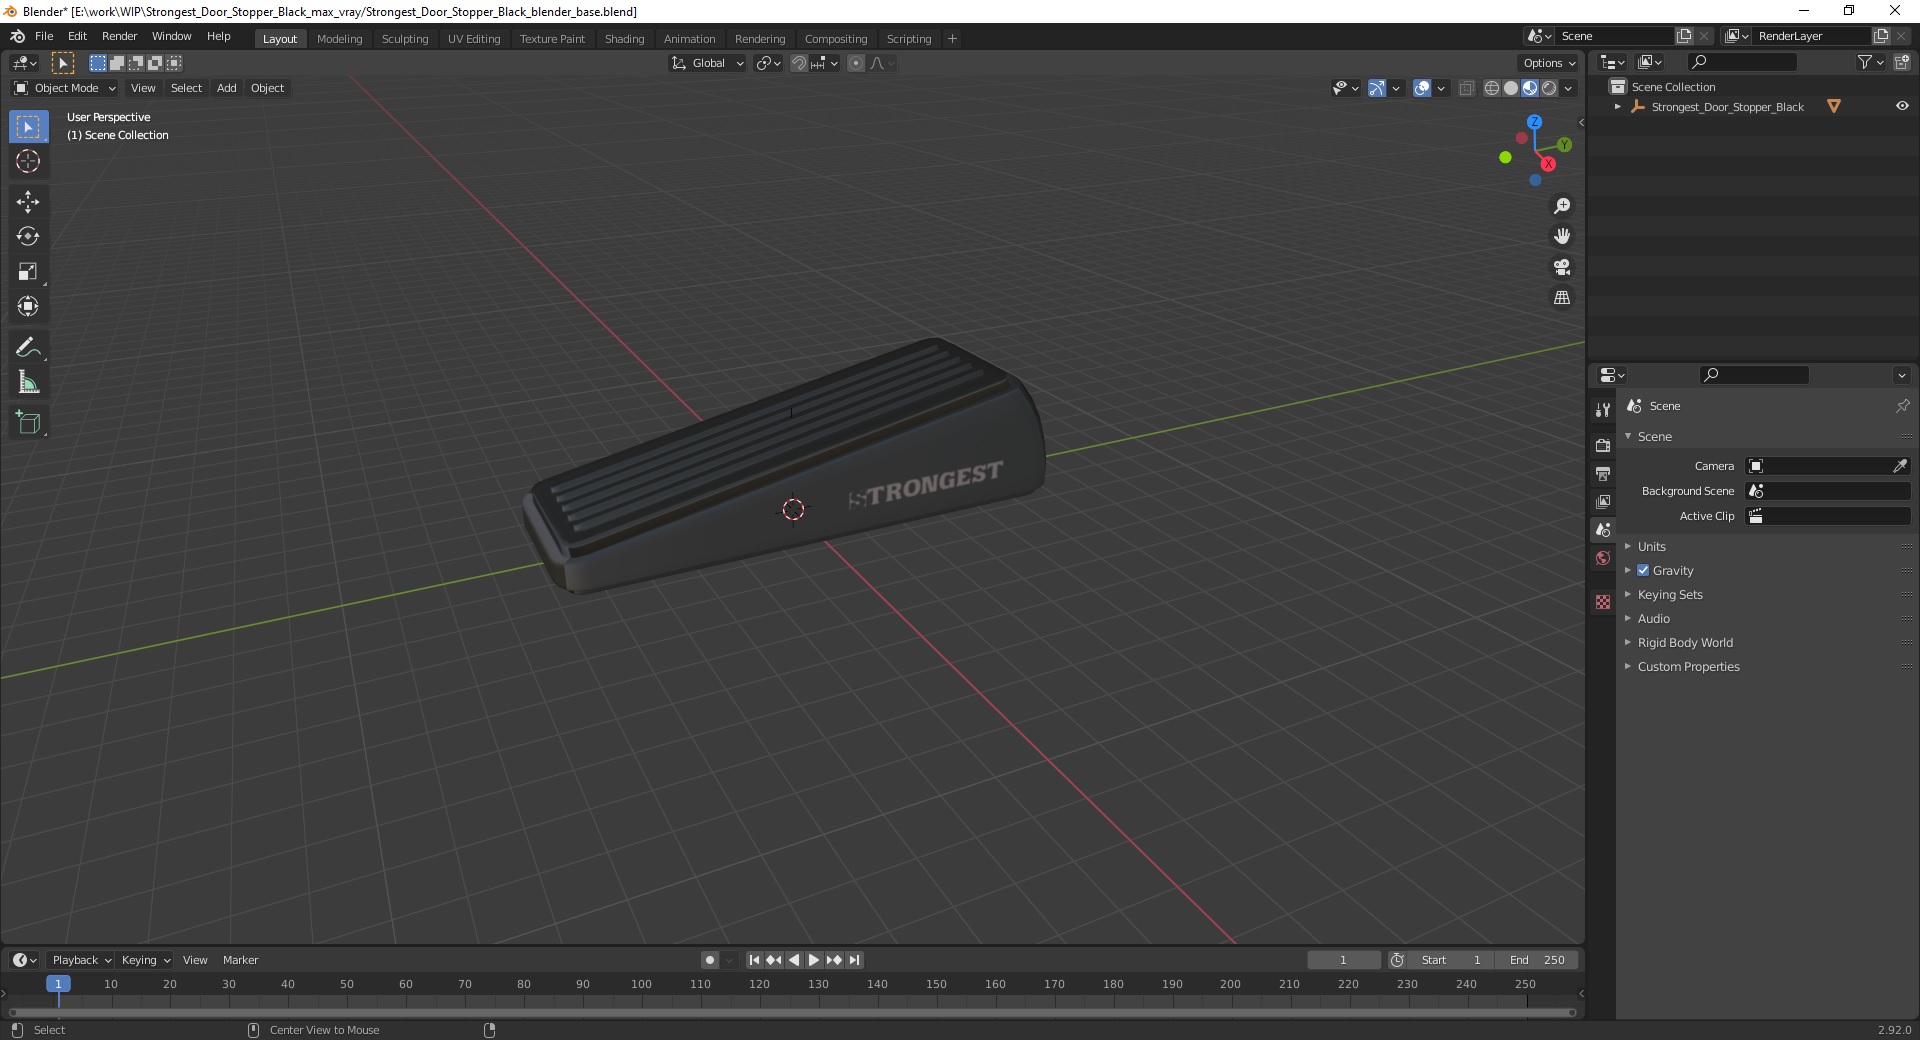
Task: Open the Tool properties tab
Action: tap(1603, 410)
